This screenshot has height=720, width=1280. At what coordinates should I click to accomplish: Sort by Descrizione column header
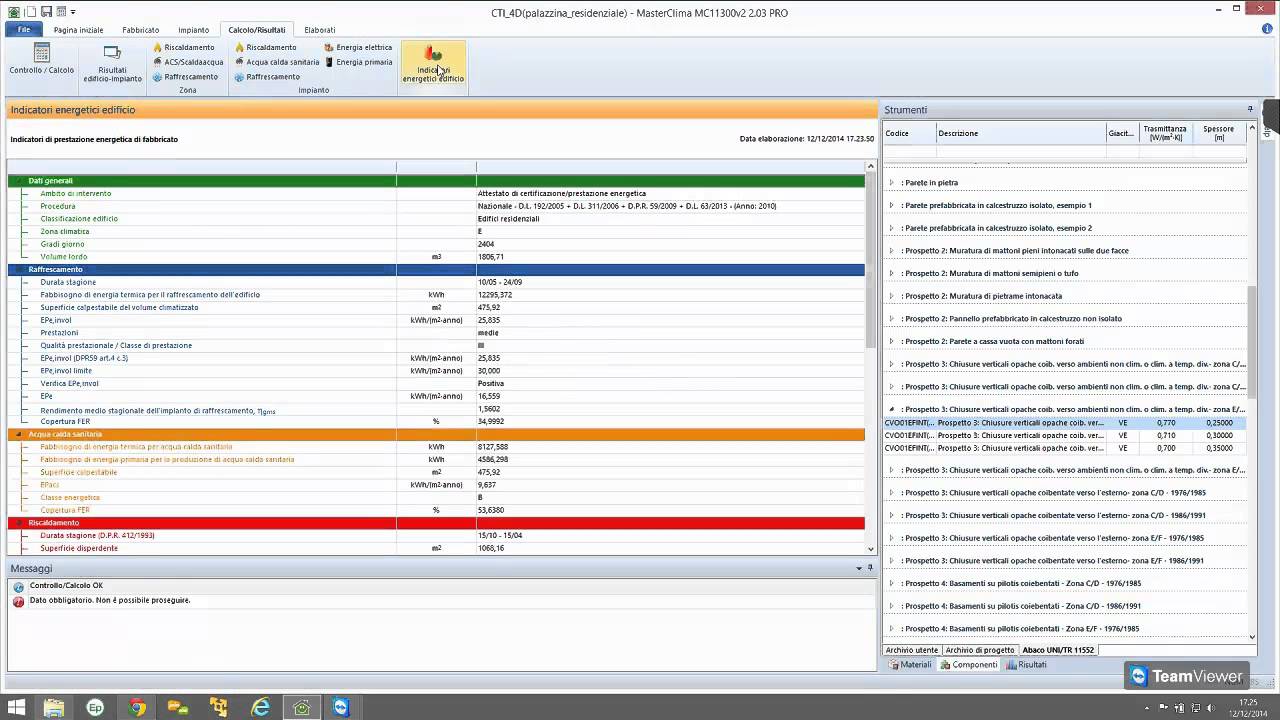click(1021, 133)
